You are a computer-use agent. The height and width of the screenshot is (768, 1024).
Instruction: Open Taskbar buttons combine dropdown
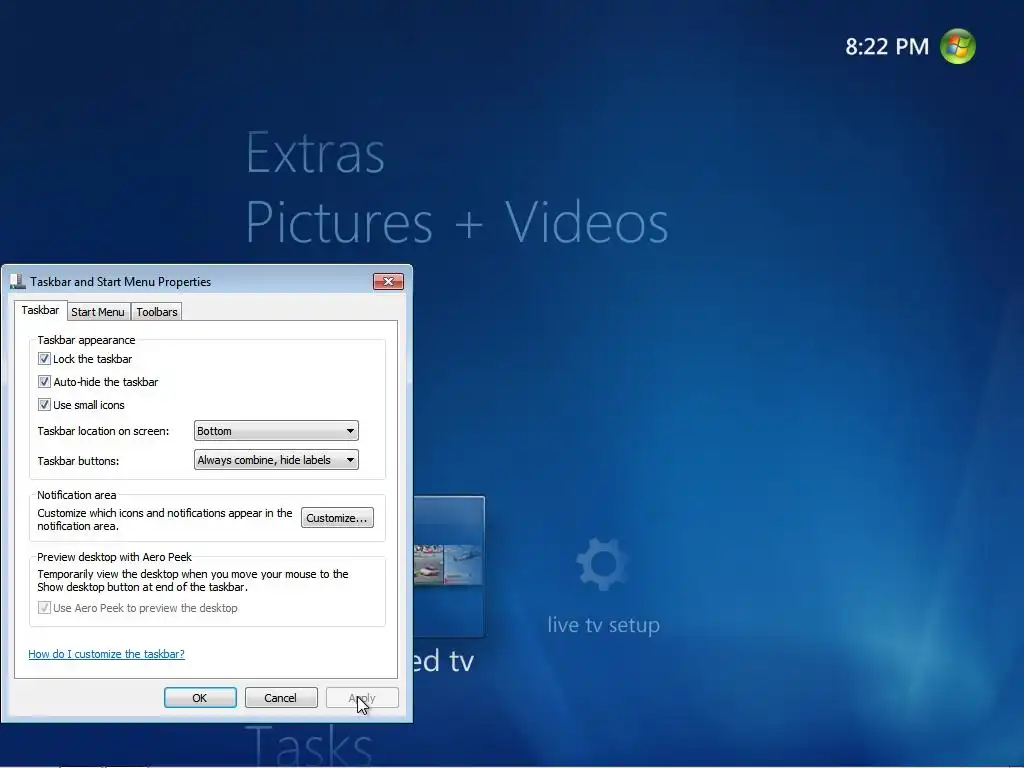[276, 460]
